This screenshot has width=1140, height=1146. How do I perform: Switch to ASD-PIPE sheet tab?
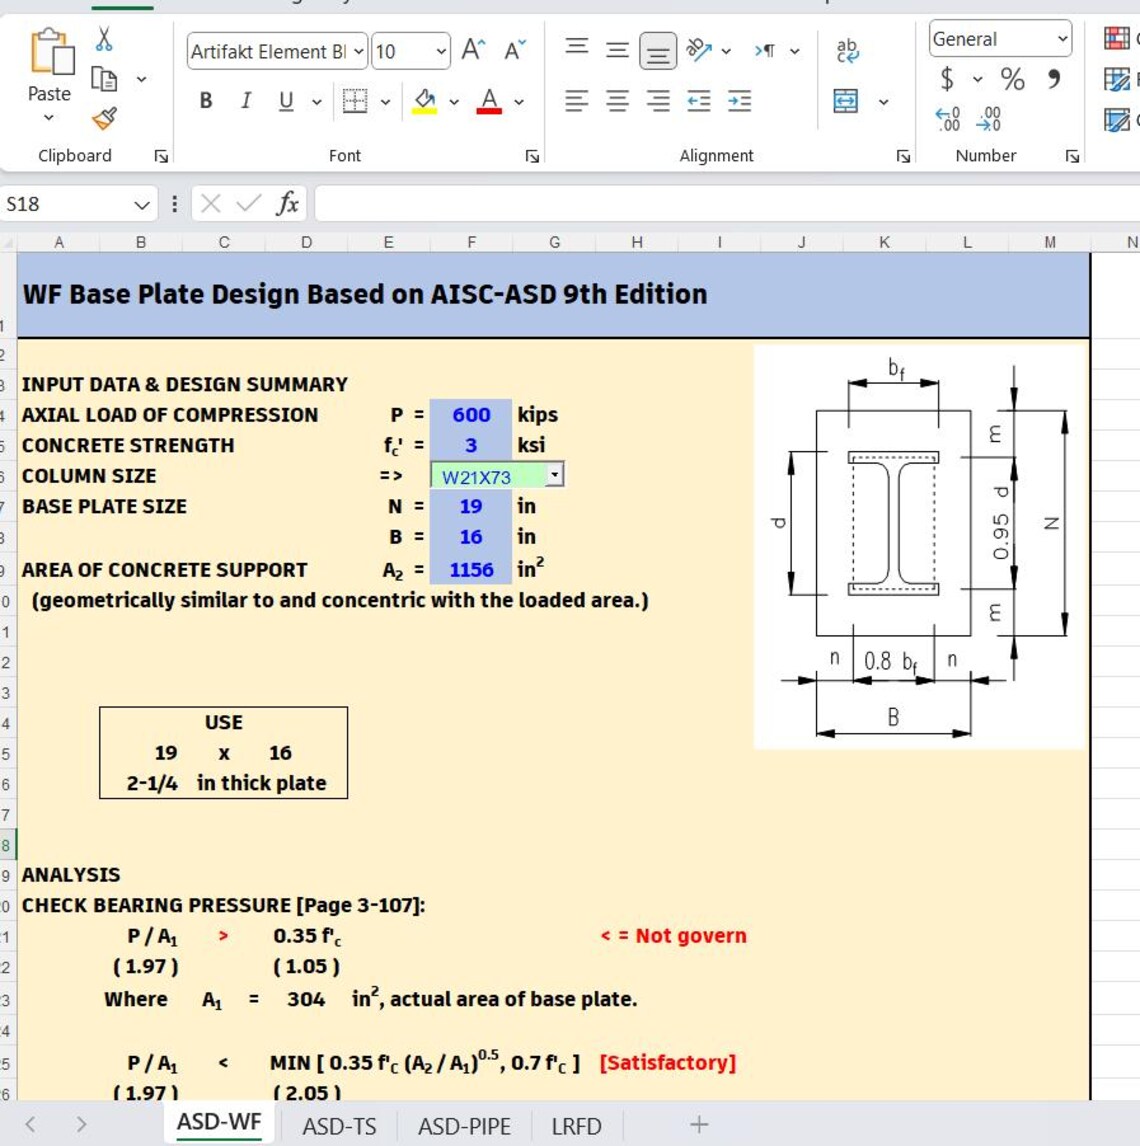tap(464, 1126)
